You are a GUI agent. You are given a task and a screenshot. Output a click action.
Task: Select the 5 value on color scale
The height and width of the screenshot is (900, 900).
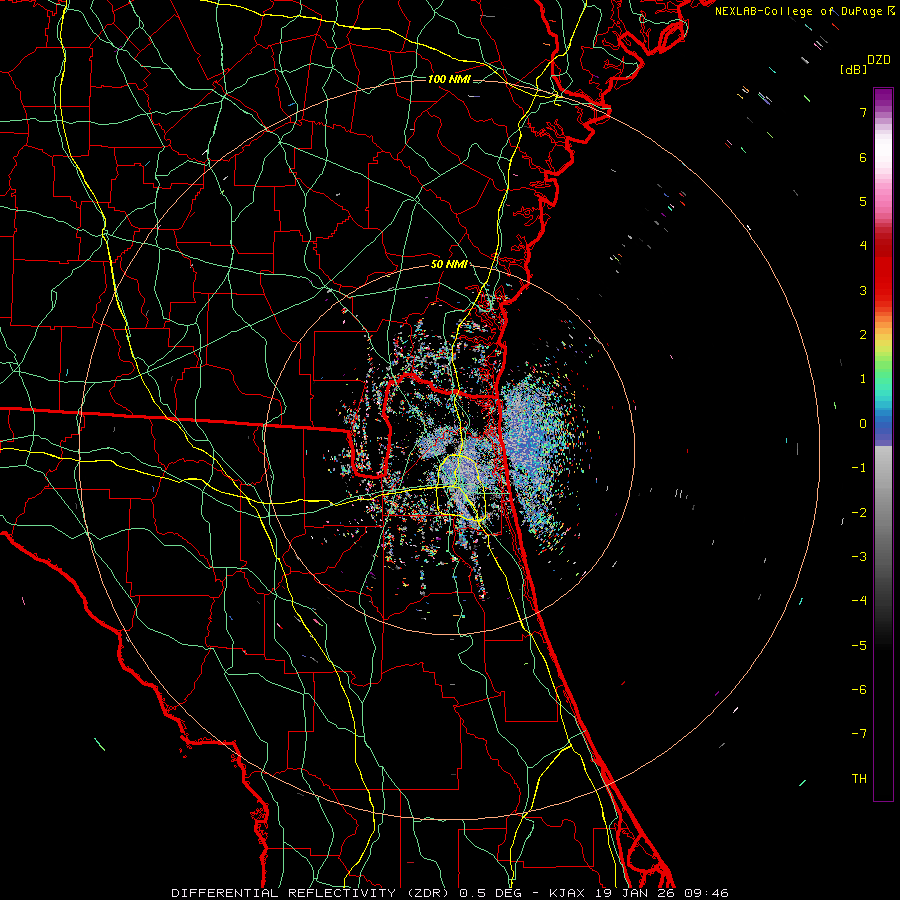coord(863,201)
